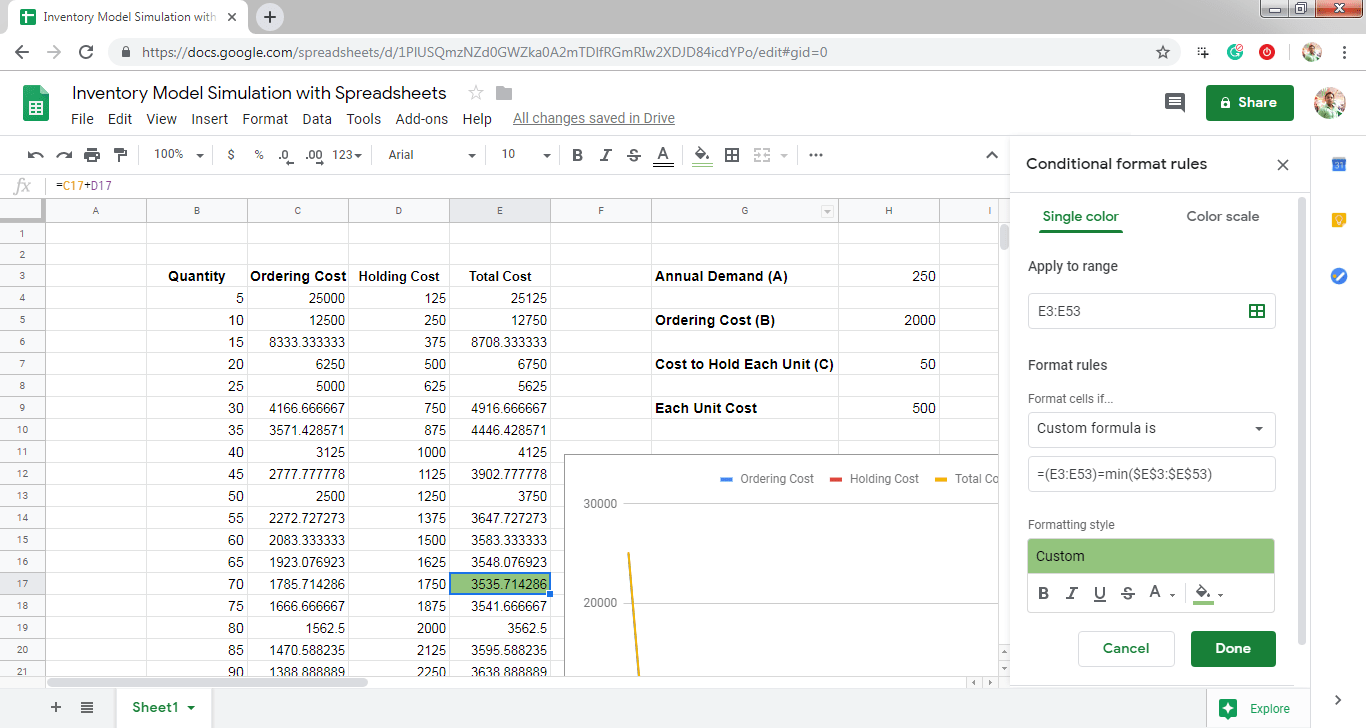Add a new sheet with plus button
This screenshot has width=1366, height=728.
coord(56,707)
